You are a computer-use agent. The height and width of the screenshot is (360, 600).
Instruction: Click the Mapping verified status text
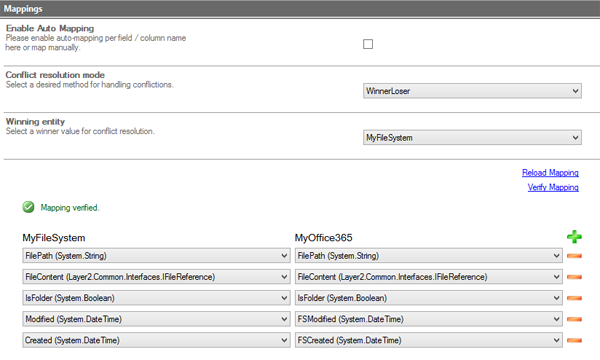point(70,207)
